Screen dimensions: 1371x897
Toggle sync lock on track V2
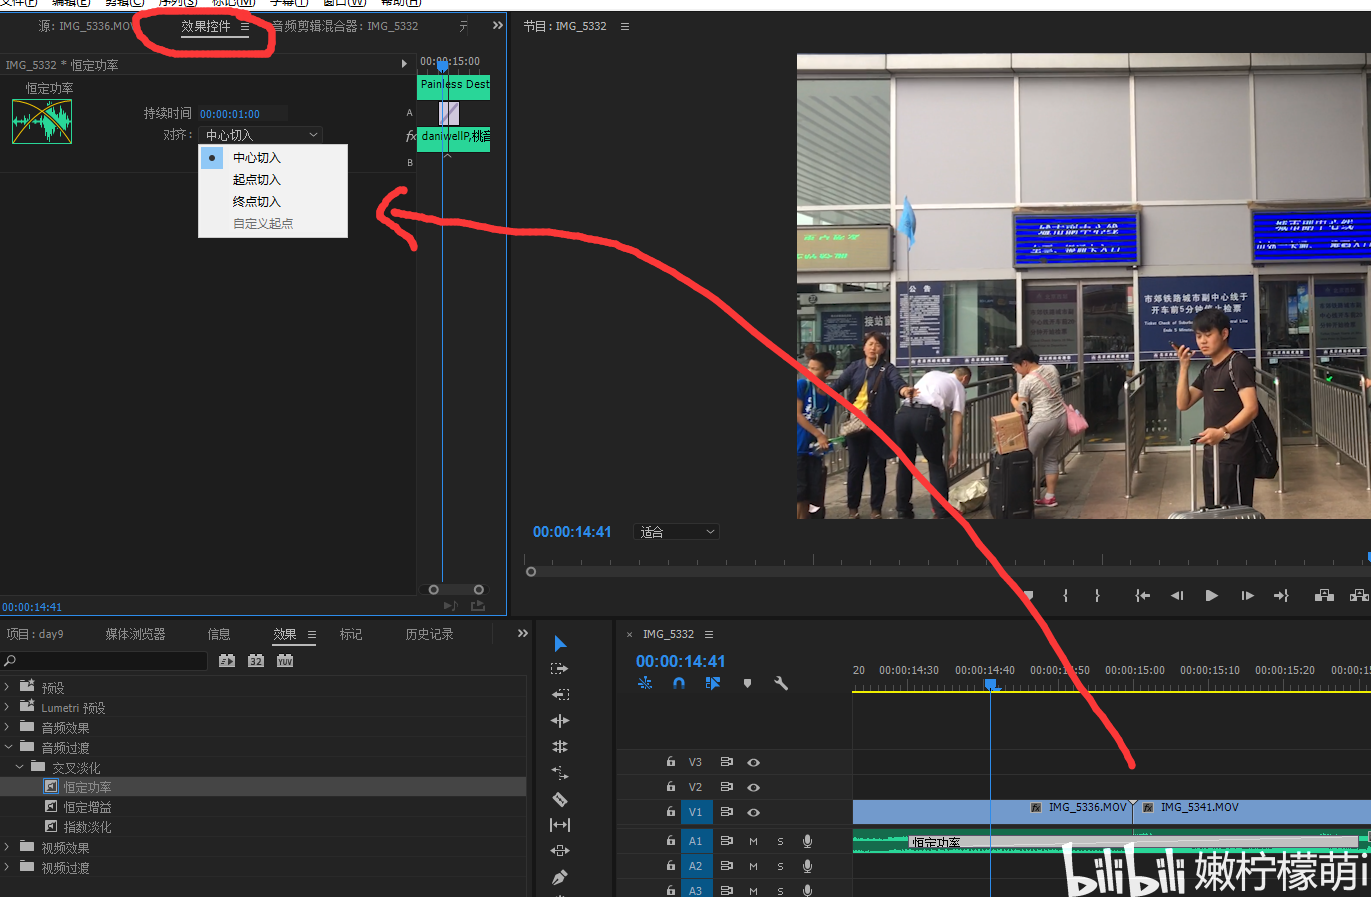coord(727,787)
